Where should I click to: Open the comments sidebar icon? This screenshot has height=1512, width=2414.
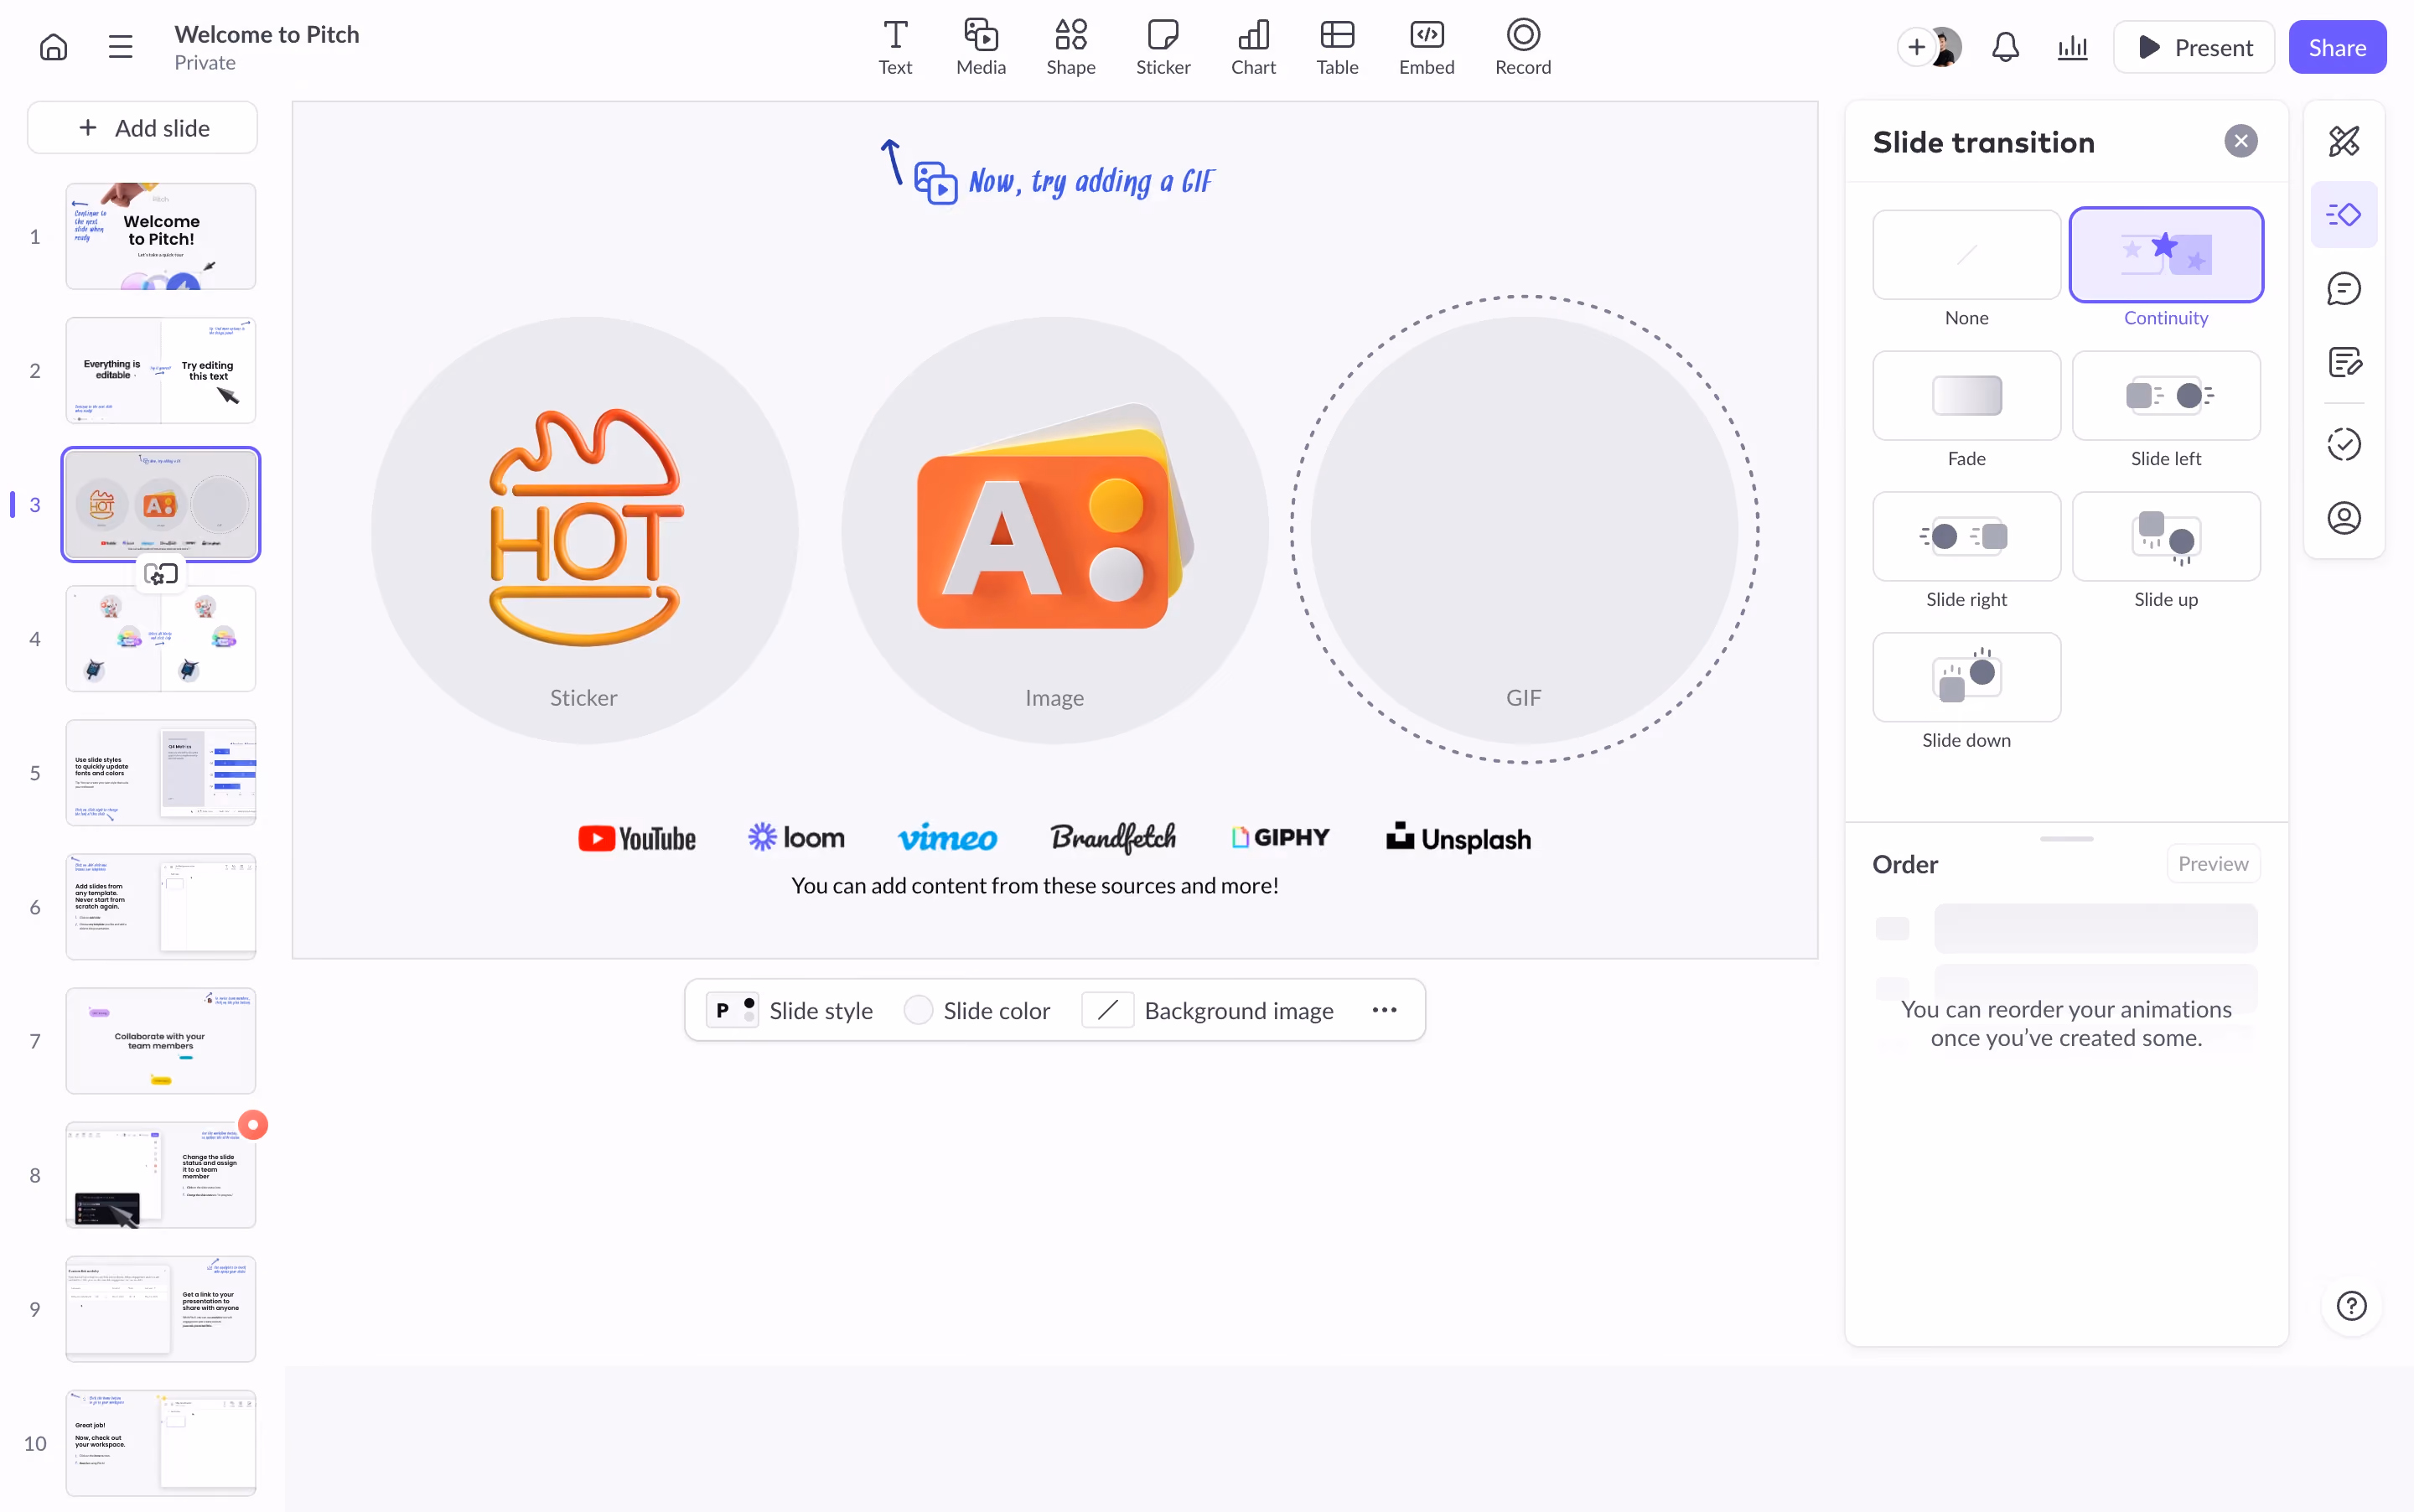tap(2344, 289)
